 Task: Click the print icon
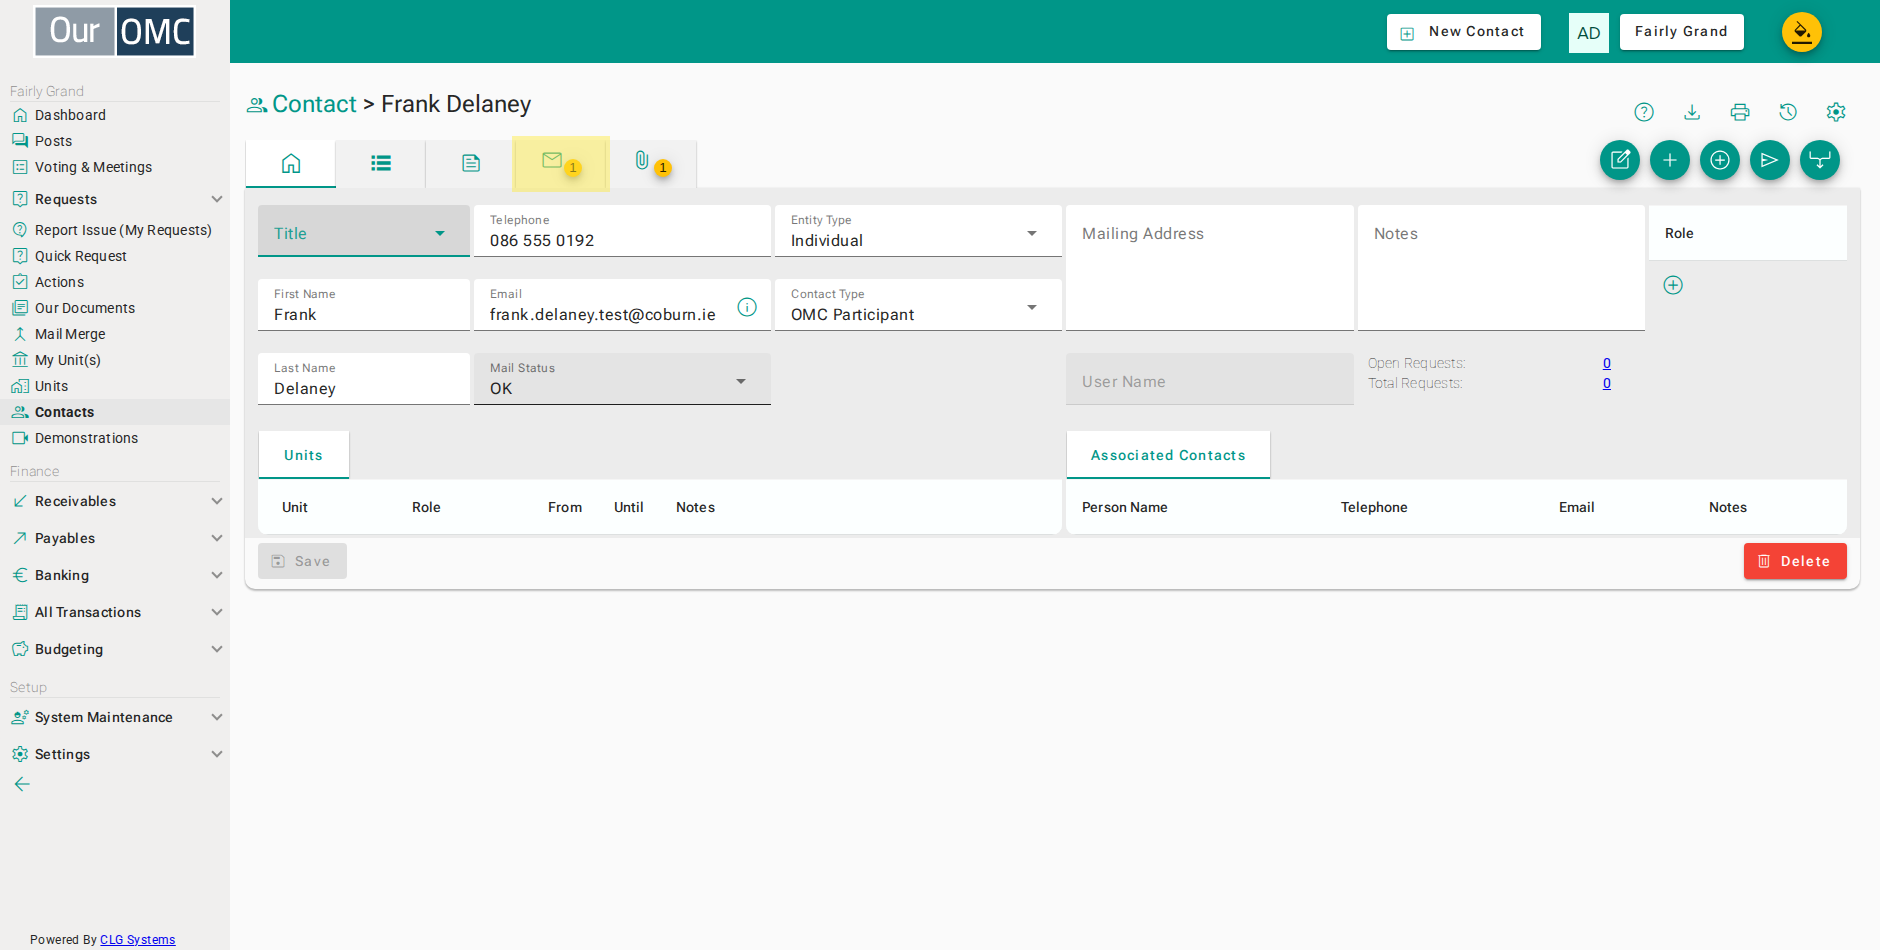[1740, 112]
